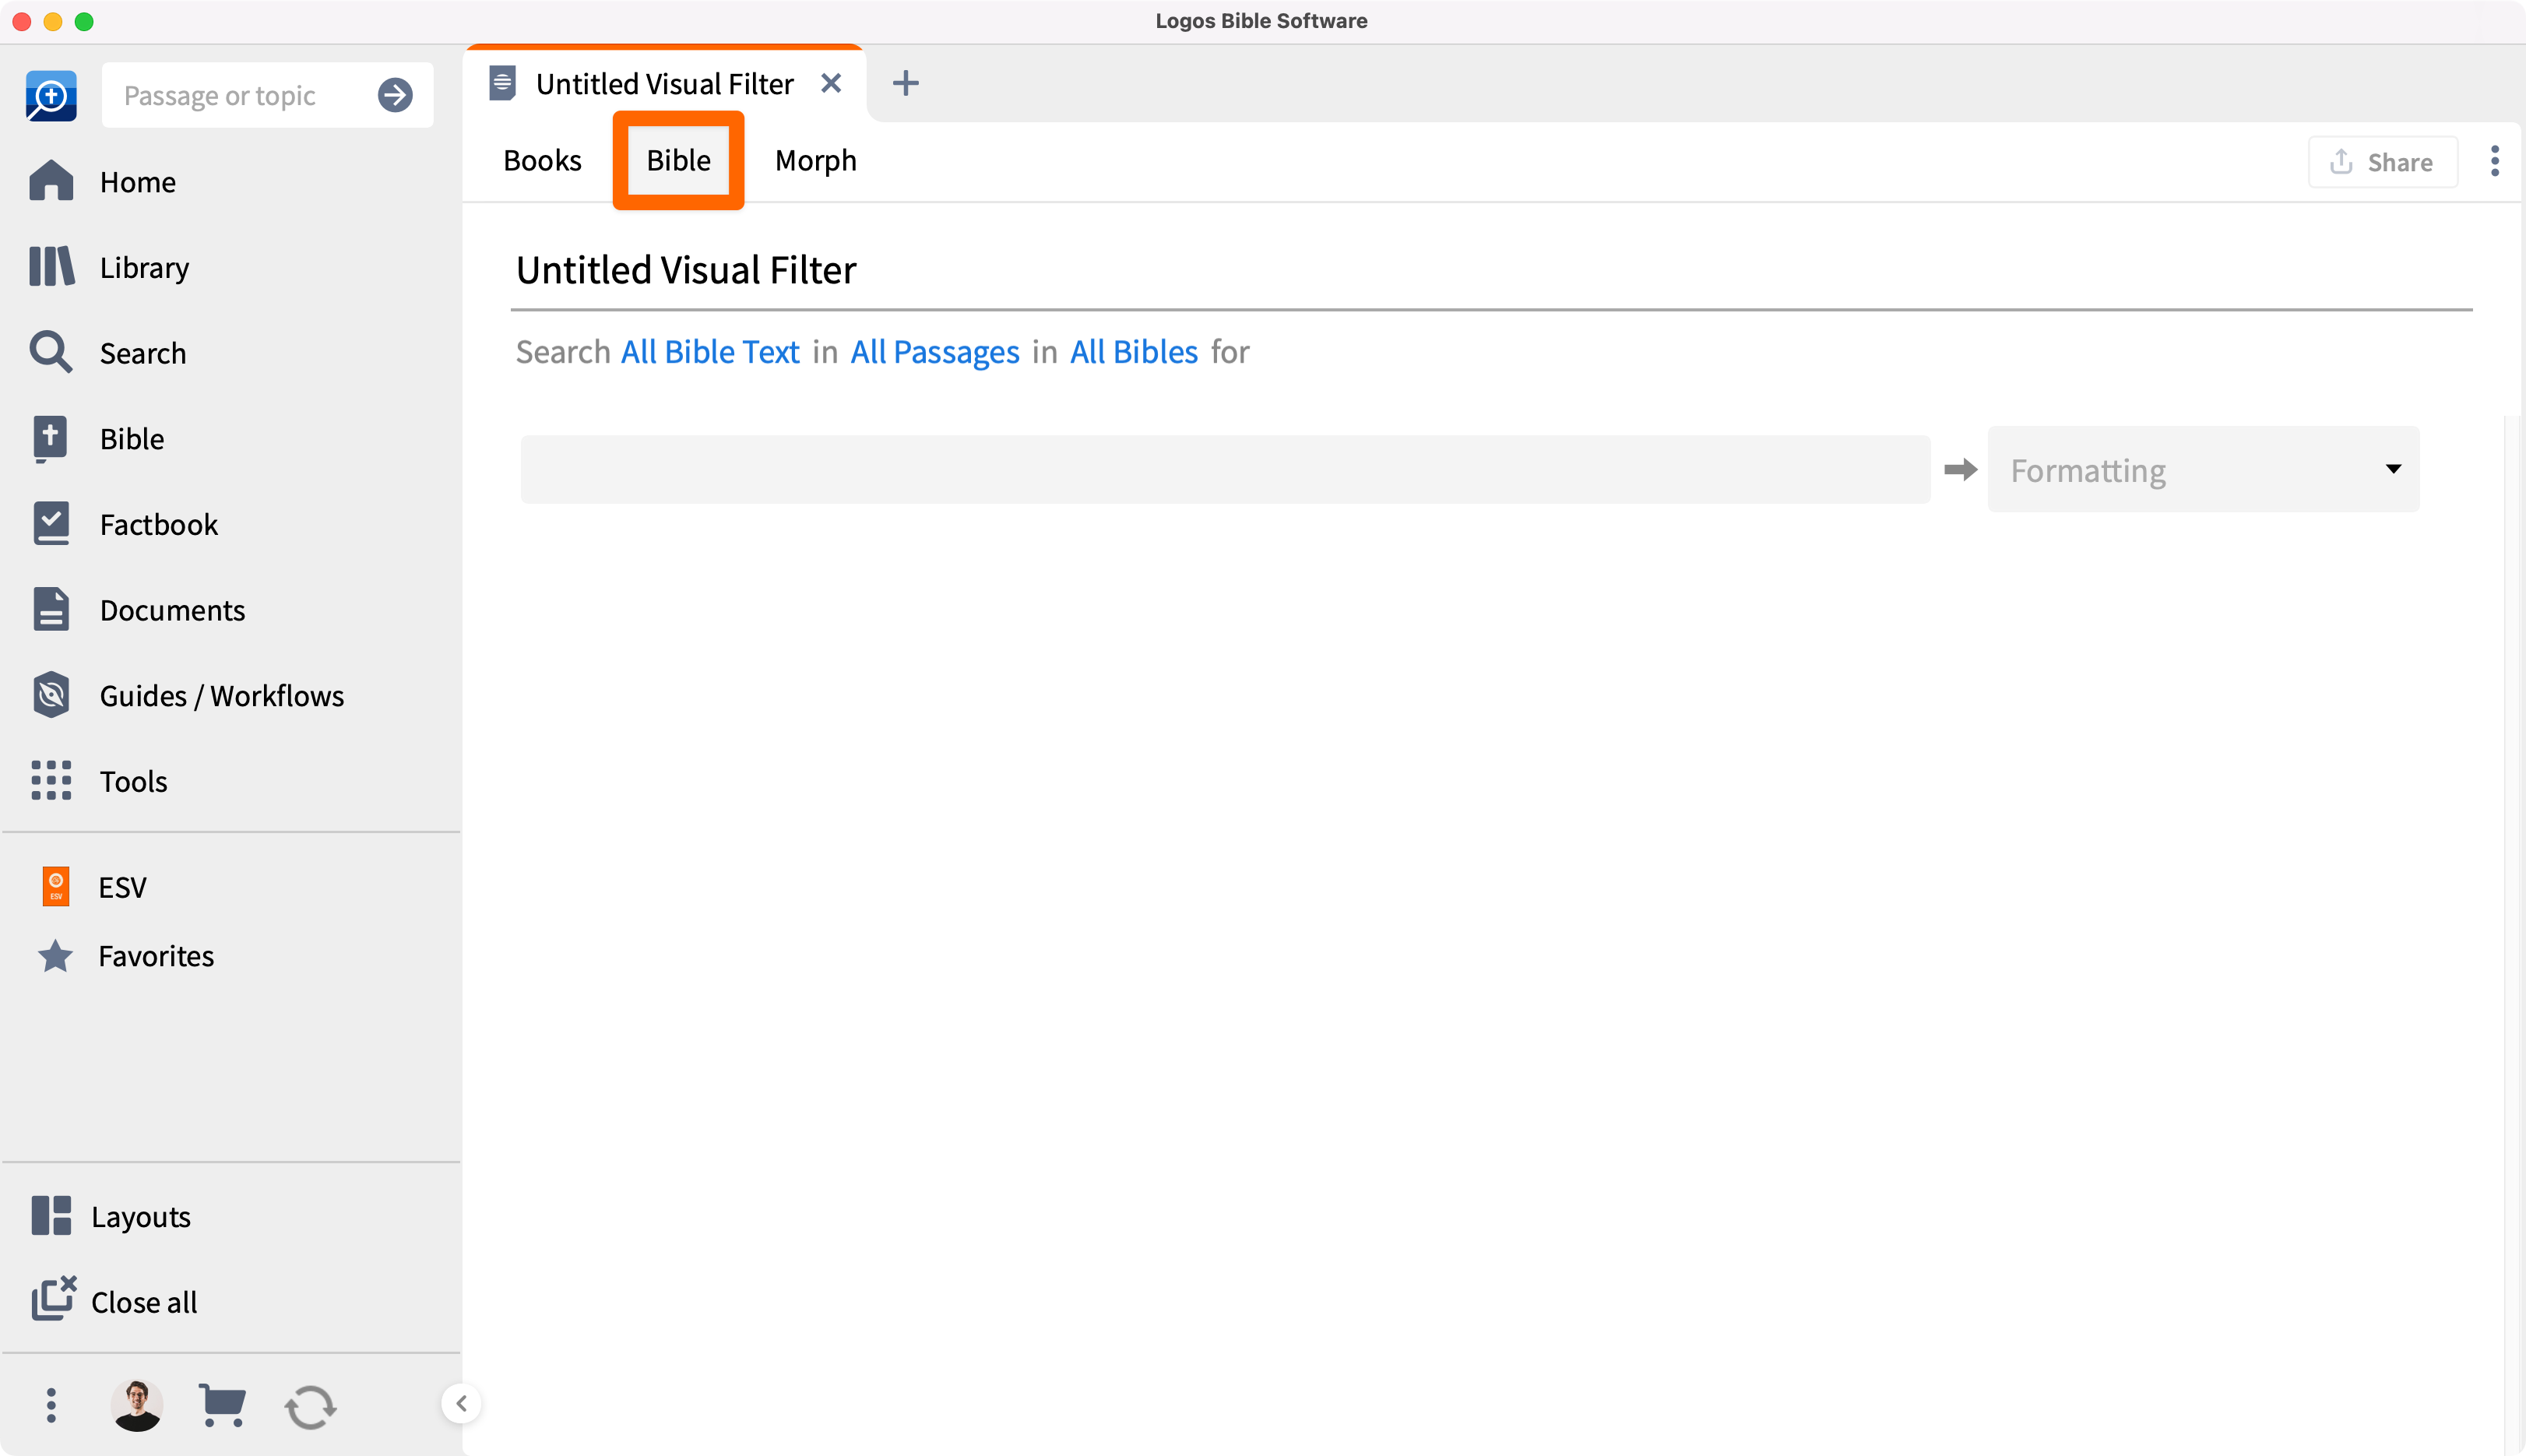Open Home from sidebar
This screenshot has height=1456, width=2526.
103,182
